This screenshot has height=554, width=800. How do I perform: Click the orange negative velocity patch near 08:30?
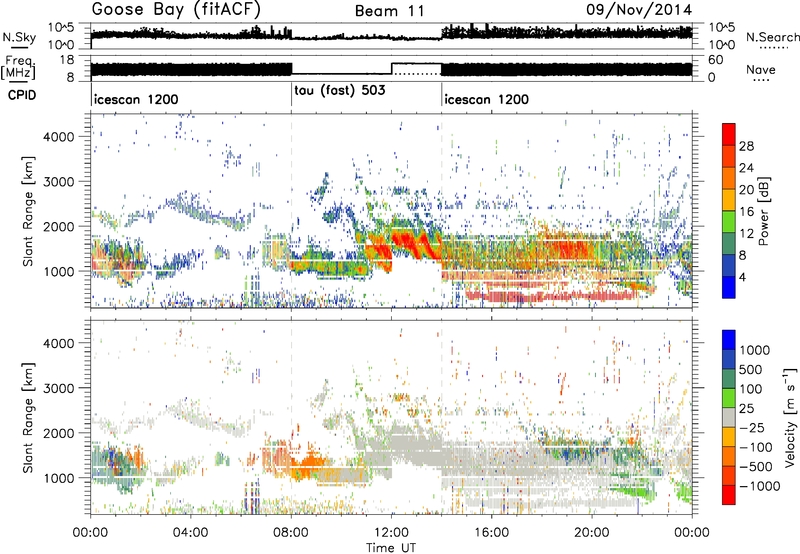pyautogui.click(x=308, y=467)
